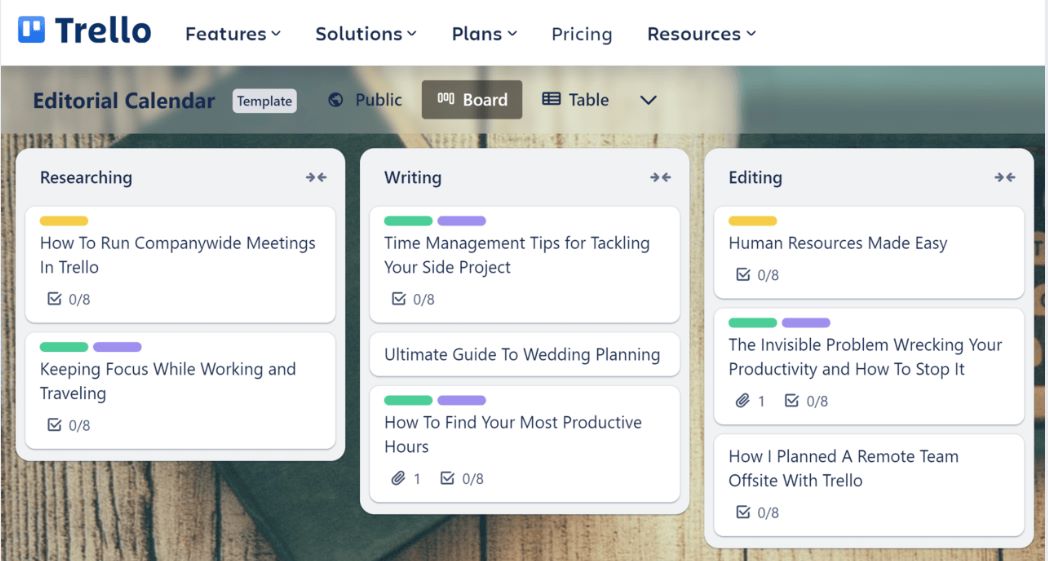Click the Trello wordmark
Screen dimensions: 1048x561
click(x=103, y=31)
